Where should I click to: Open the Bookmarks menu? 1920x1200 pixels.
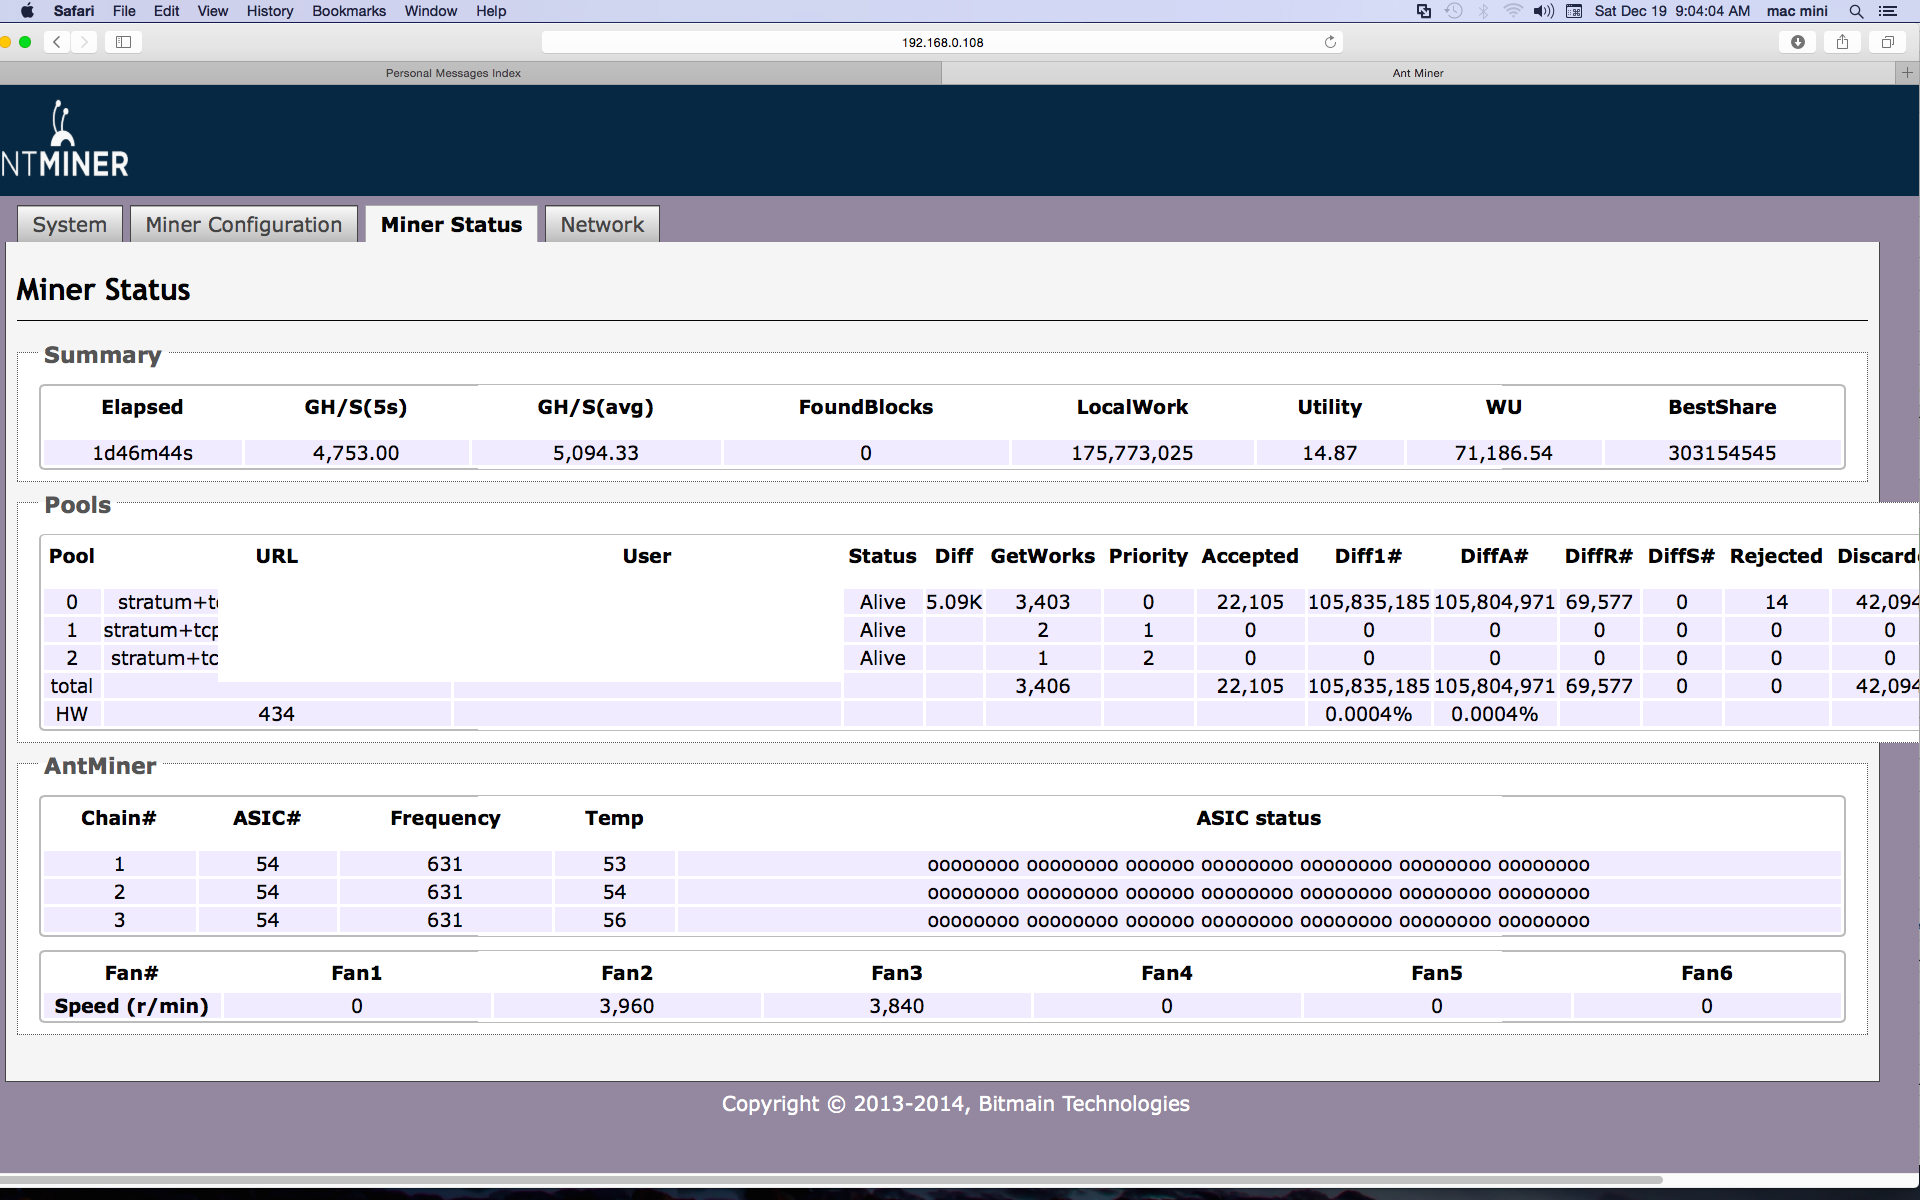pyautogui.click(x=349, y=11)
